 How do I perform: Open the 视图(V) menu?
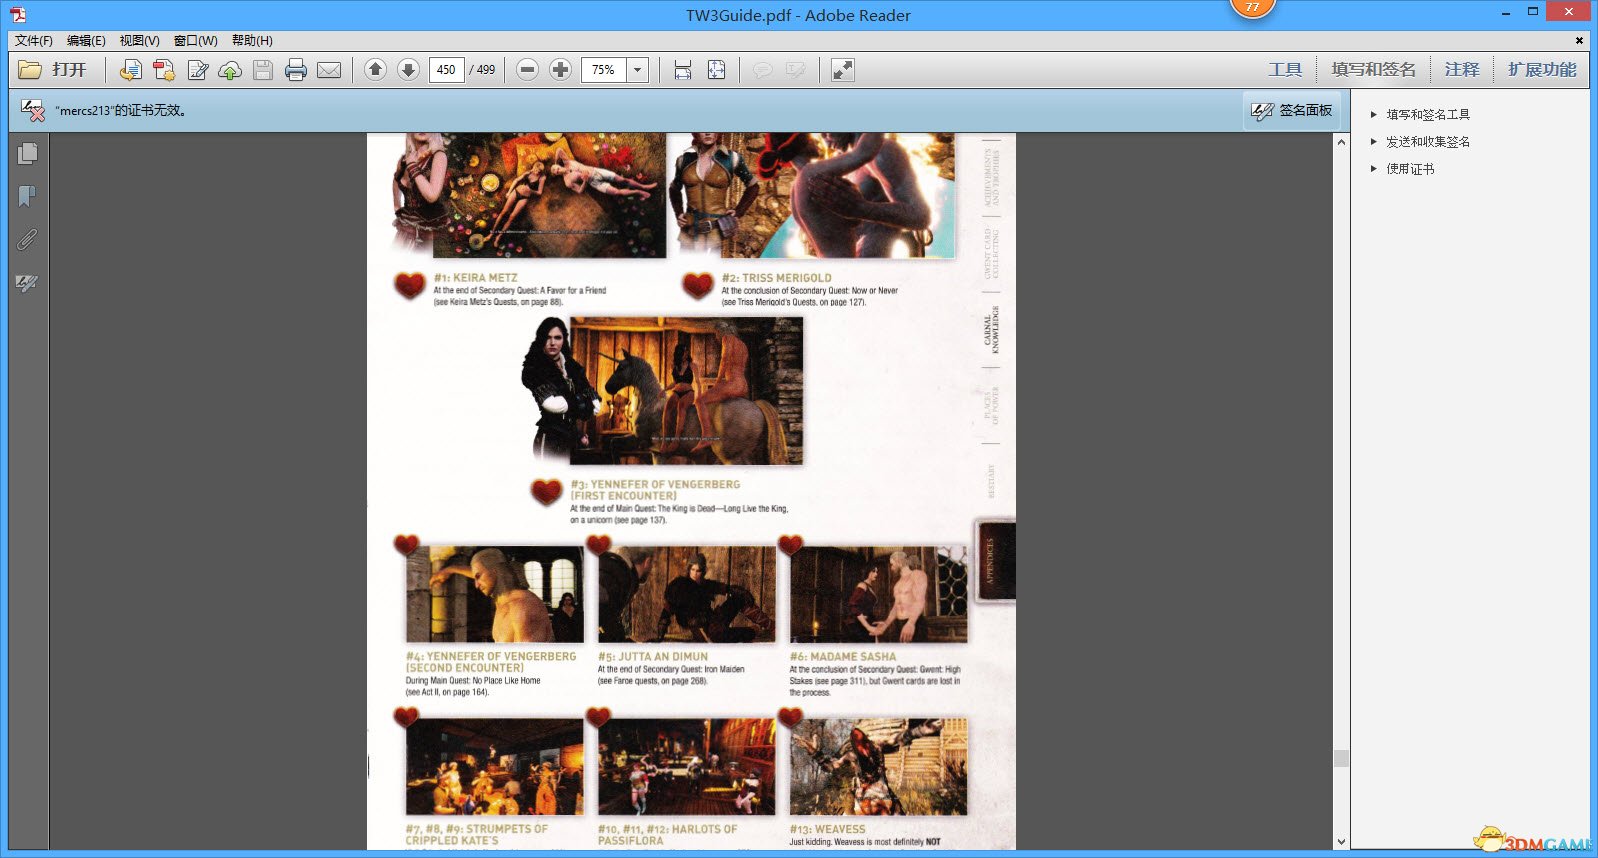139,41
